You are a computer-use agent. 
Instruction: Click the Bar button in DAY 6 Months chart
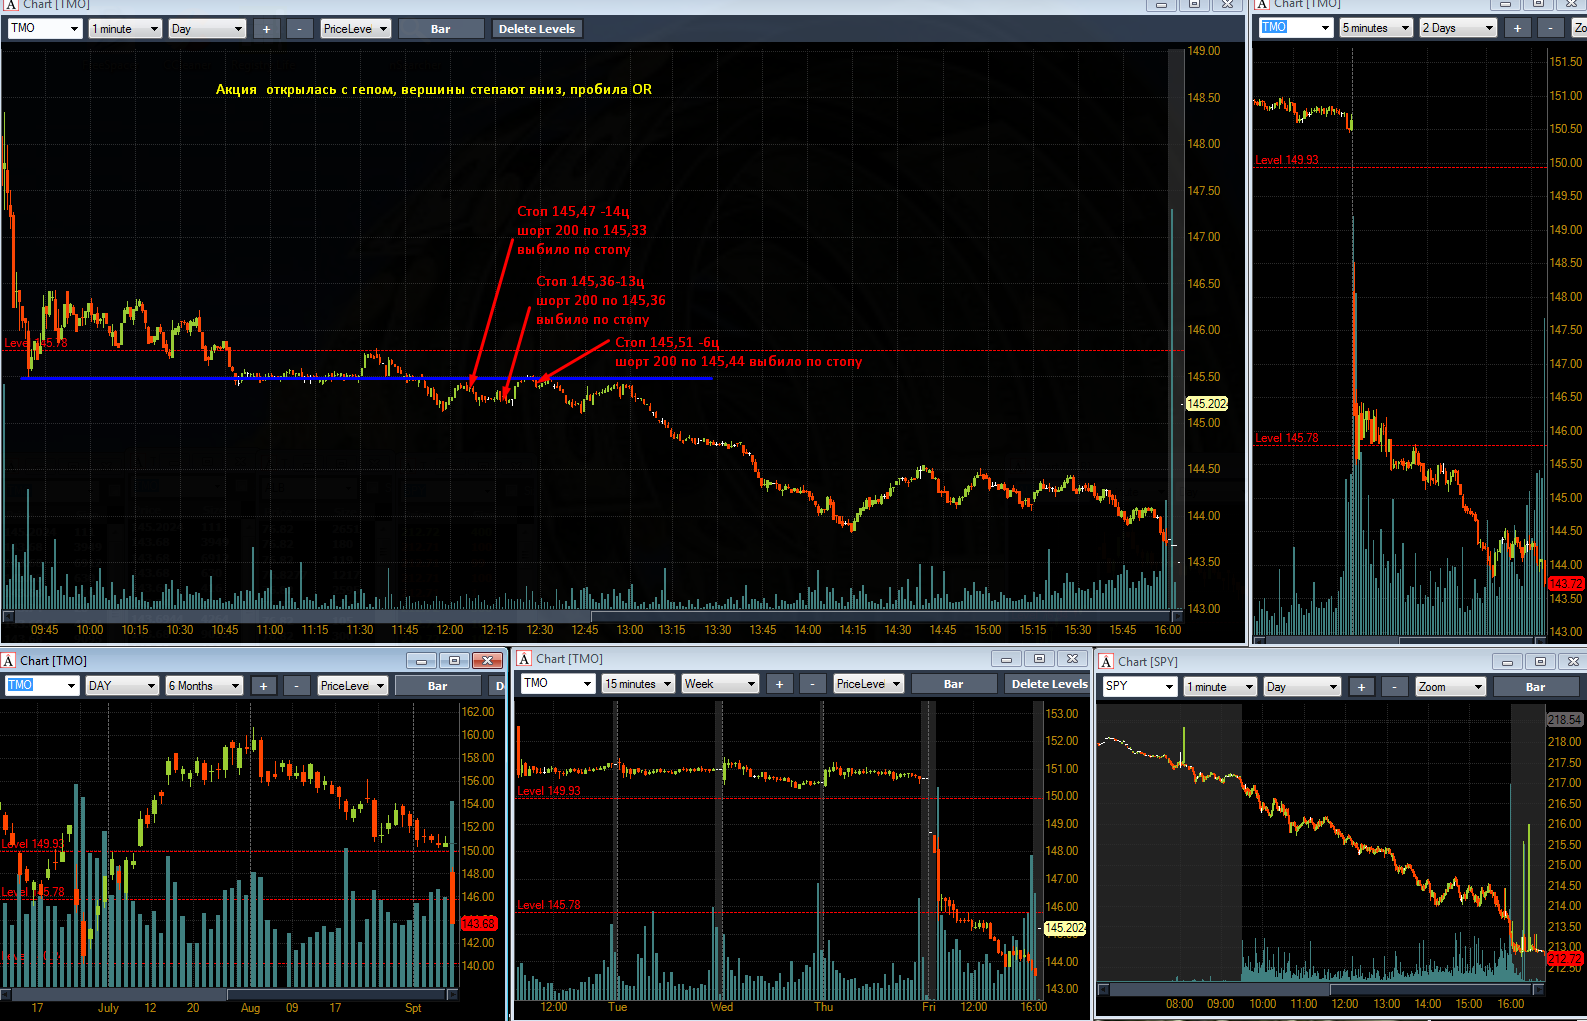(x=438, y=686)
